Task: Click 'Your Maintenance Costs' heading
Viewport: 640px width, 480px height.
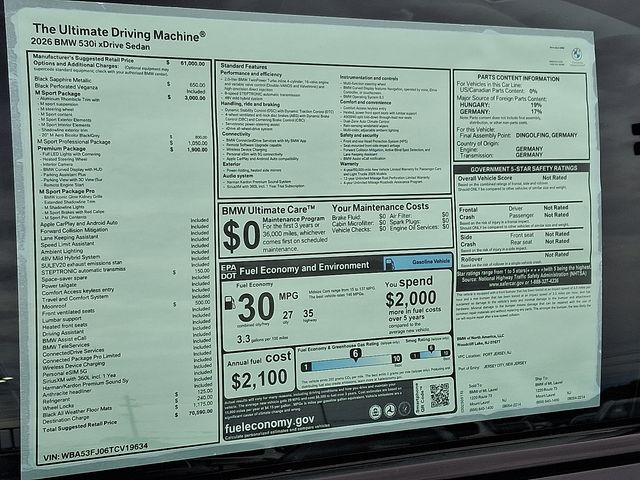Action: [380, 207]
